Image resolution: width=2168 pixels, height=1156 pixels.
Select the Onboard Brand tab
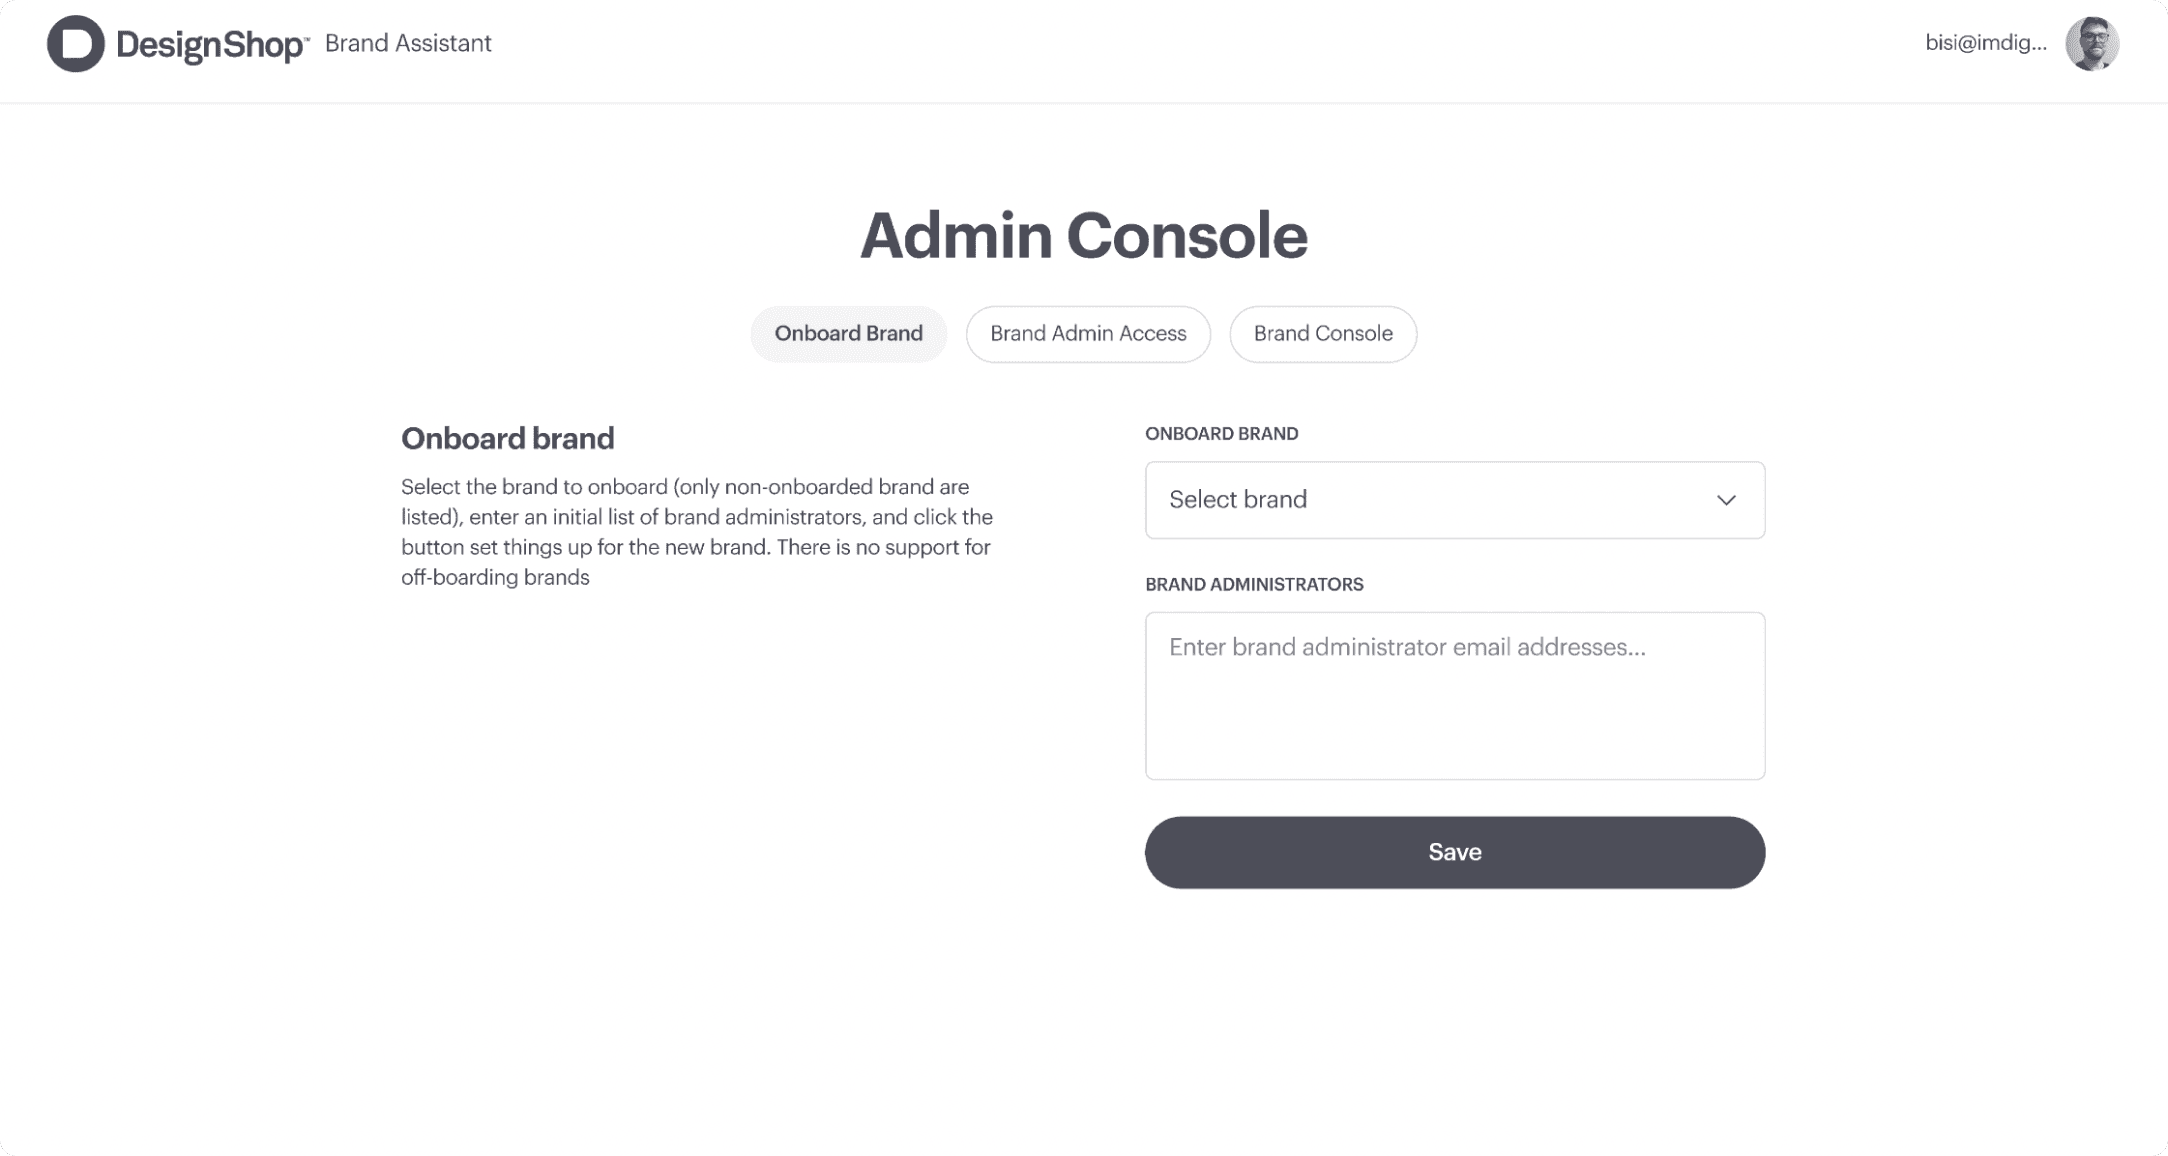848,333
